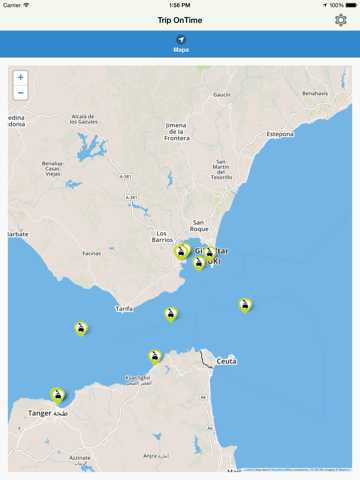
Task: Click the Estepona town label
Action: (280, 134)
